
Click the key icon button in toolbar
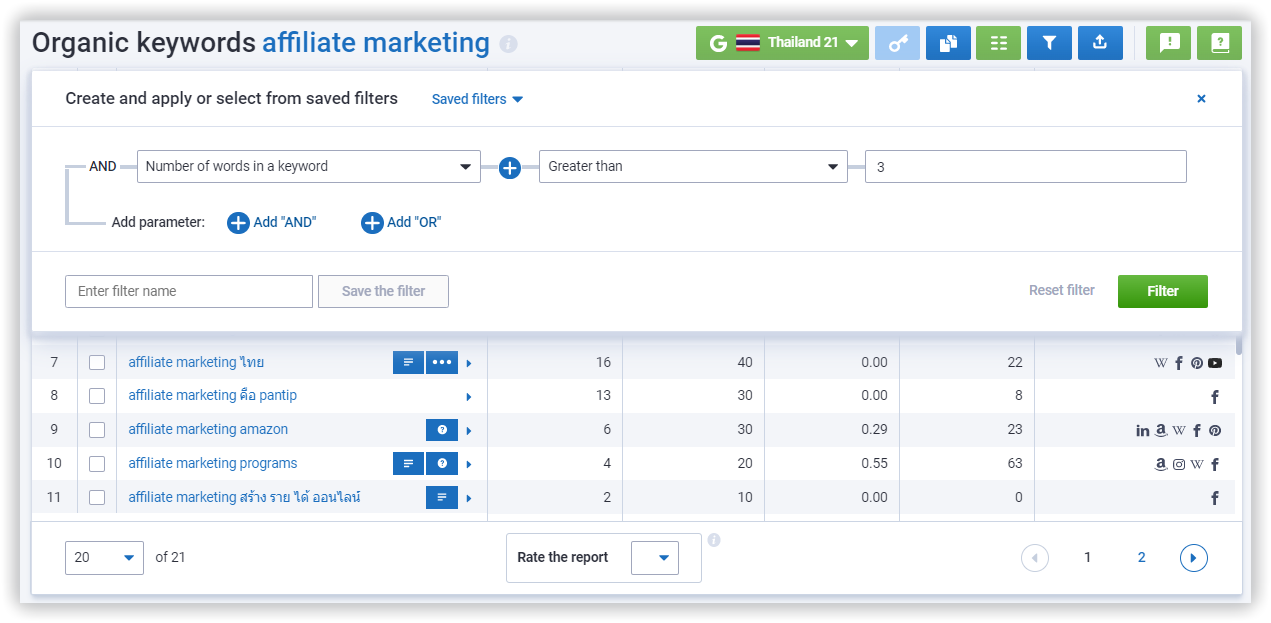pos(897,43)
